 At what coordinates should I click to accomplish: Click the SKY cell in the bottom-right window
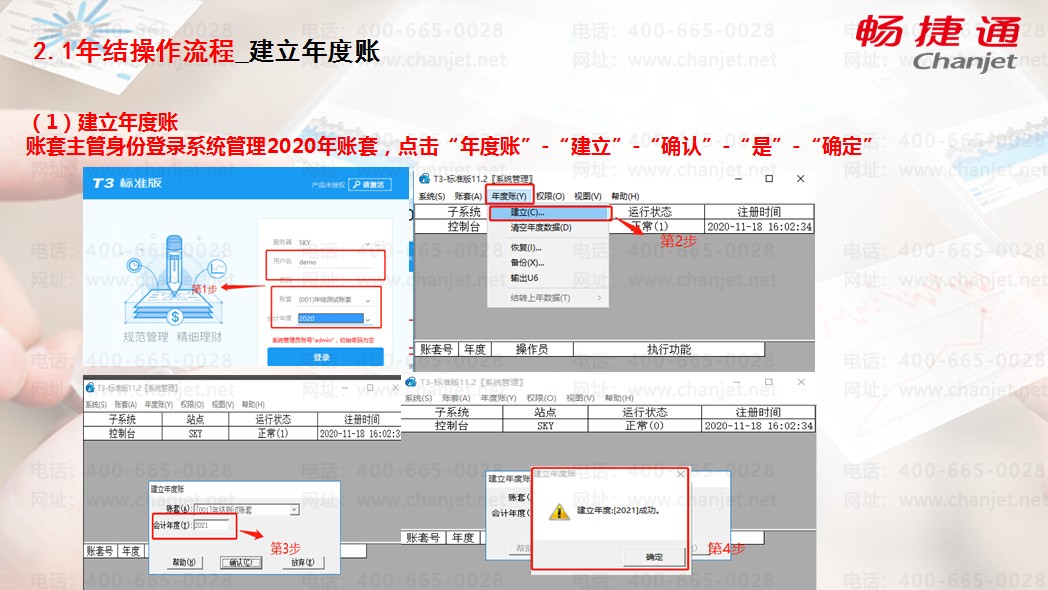click(x=545, y=426)
